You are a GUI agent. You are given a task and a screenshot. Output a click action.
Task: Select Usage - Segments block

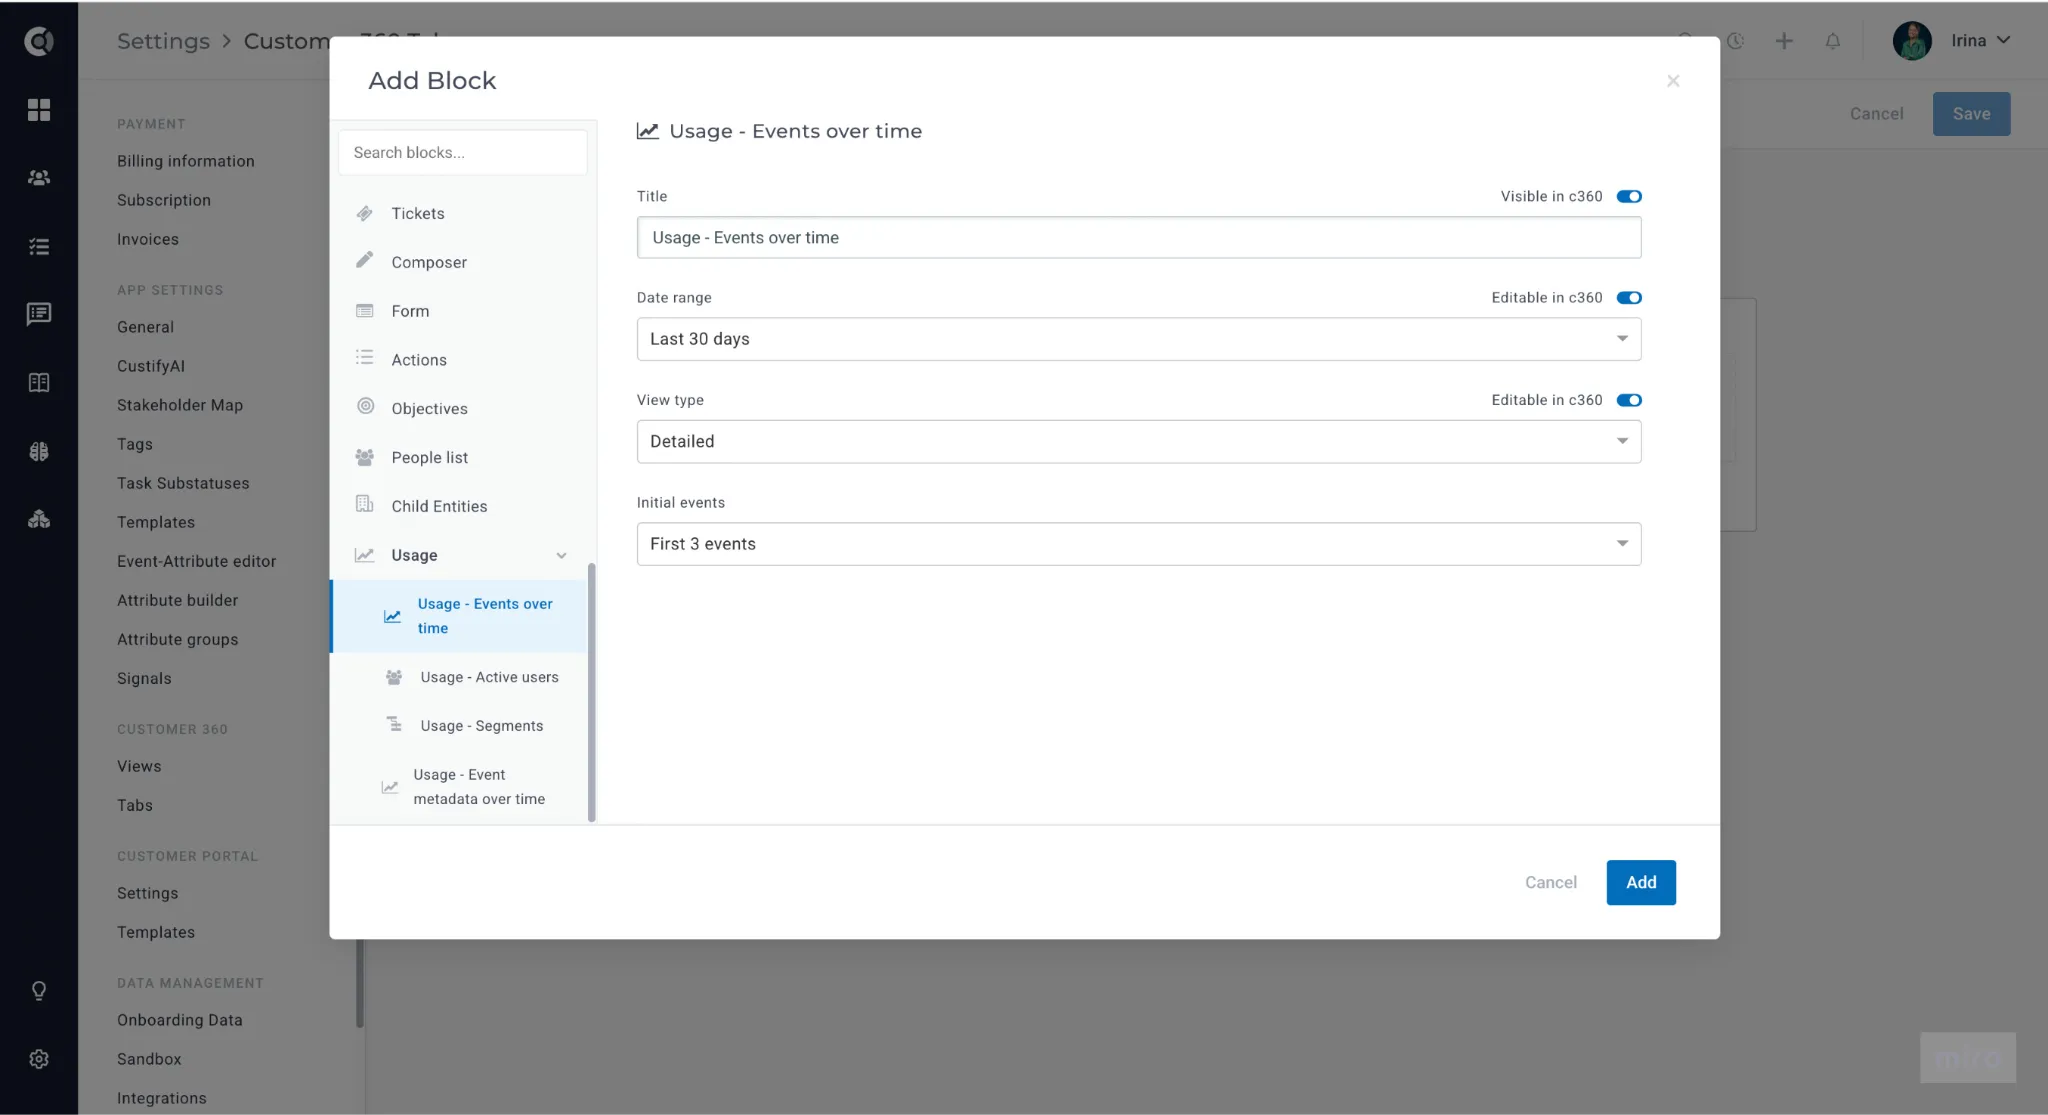tap(459, 726)
